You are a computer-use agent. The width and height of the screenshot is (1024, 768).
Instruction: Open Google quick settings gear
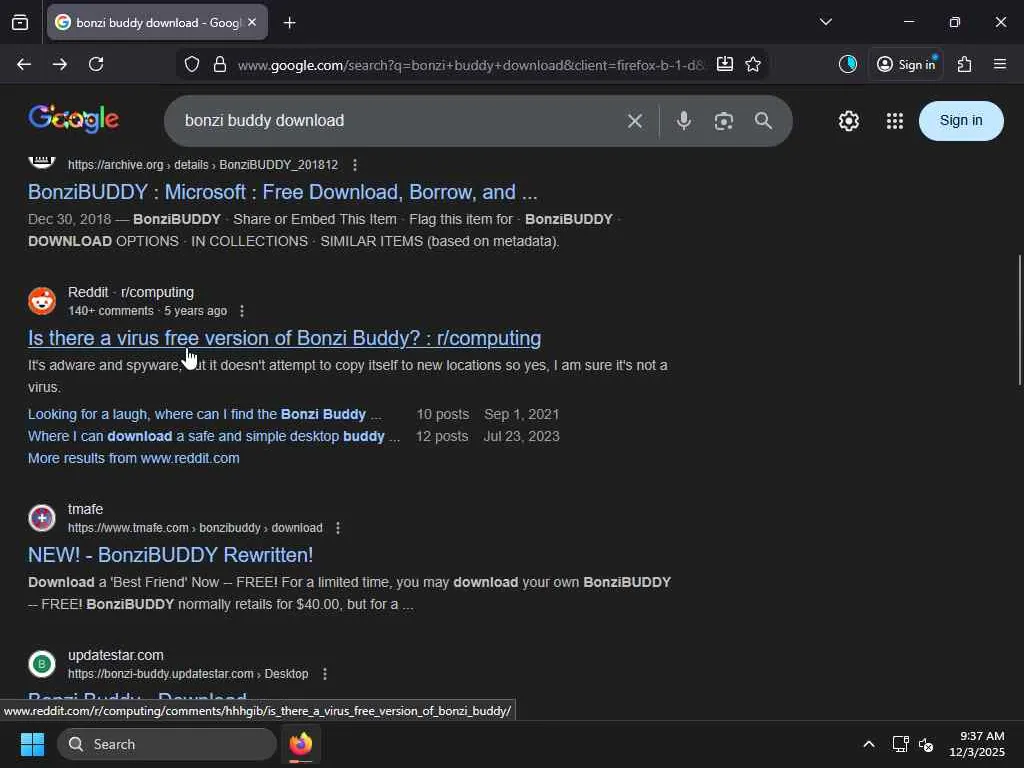(848, 121)
